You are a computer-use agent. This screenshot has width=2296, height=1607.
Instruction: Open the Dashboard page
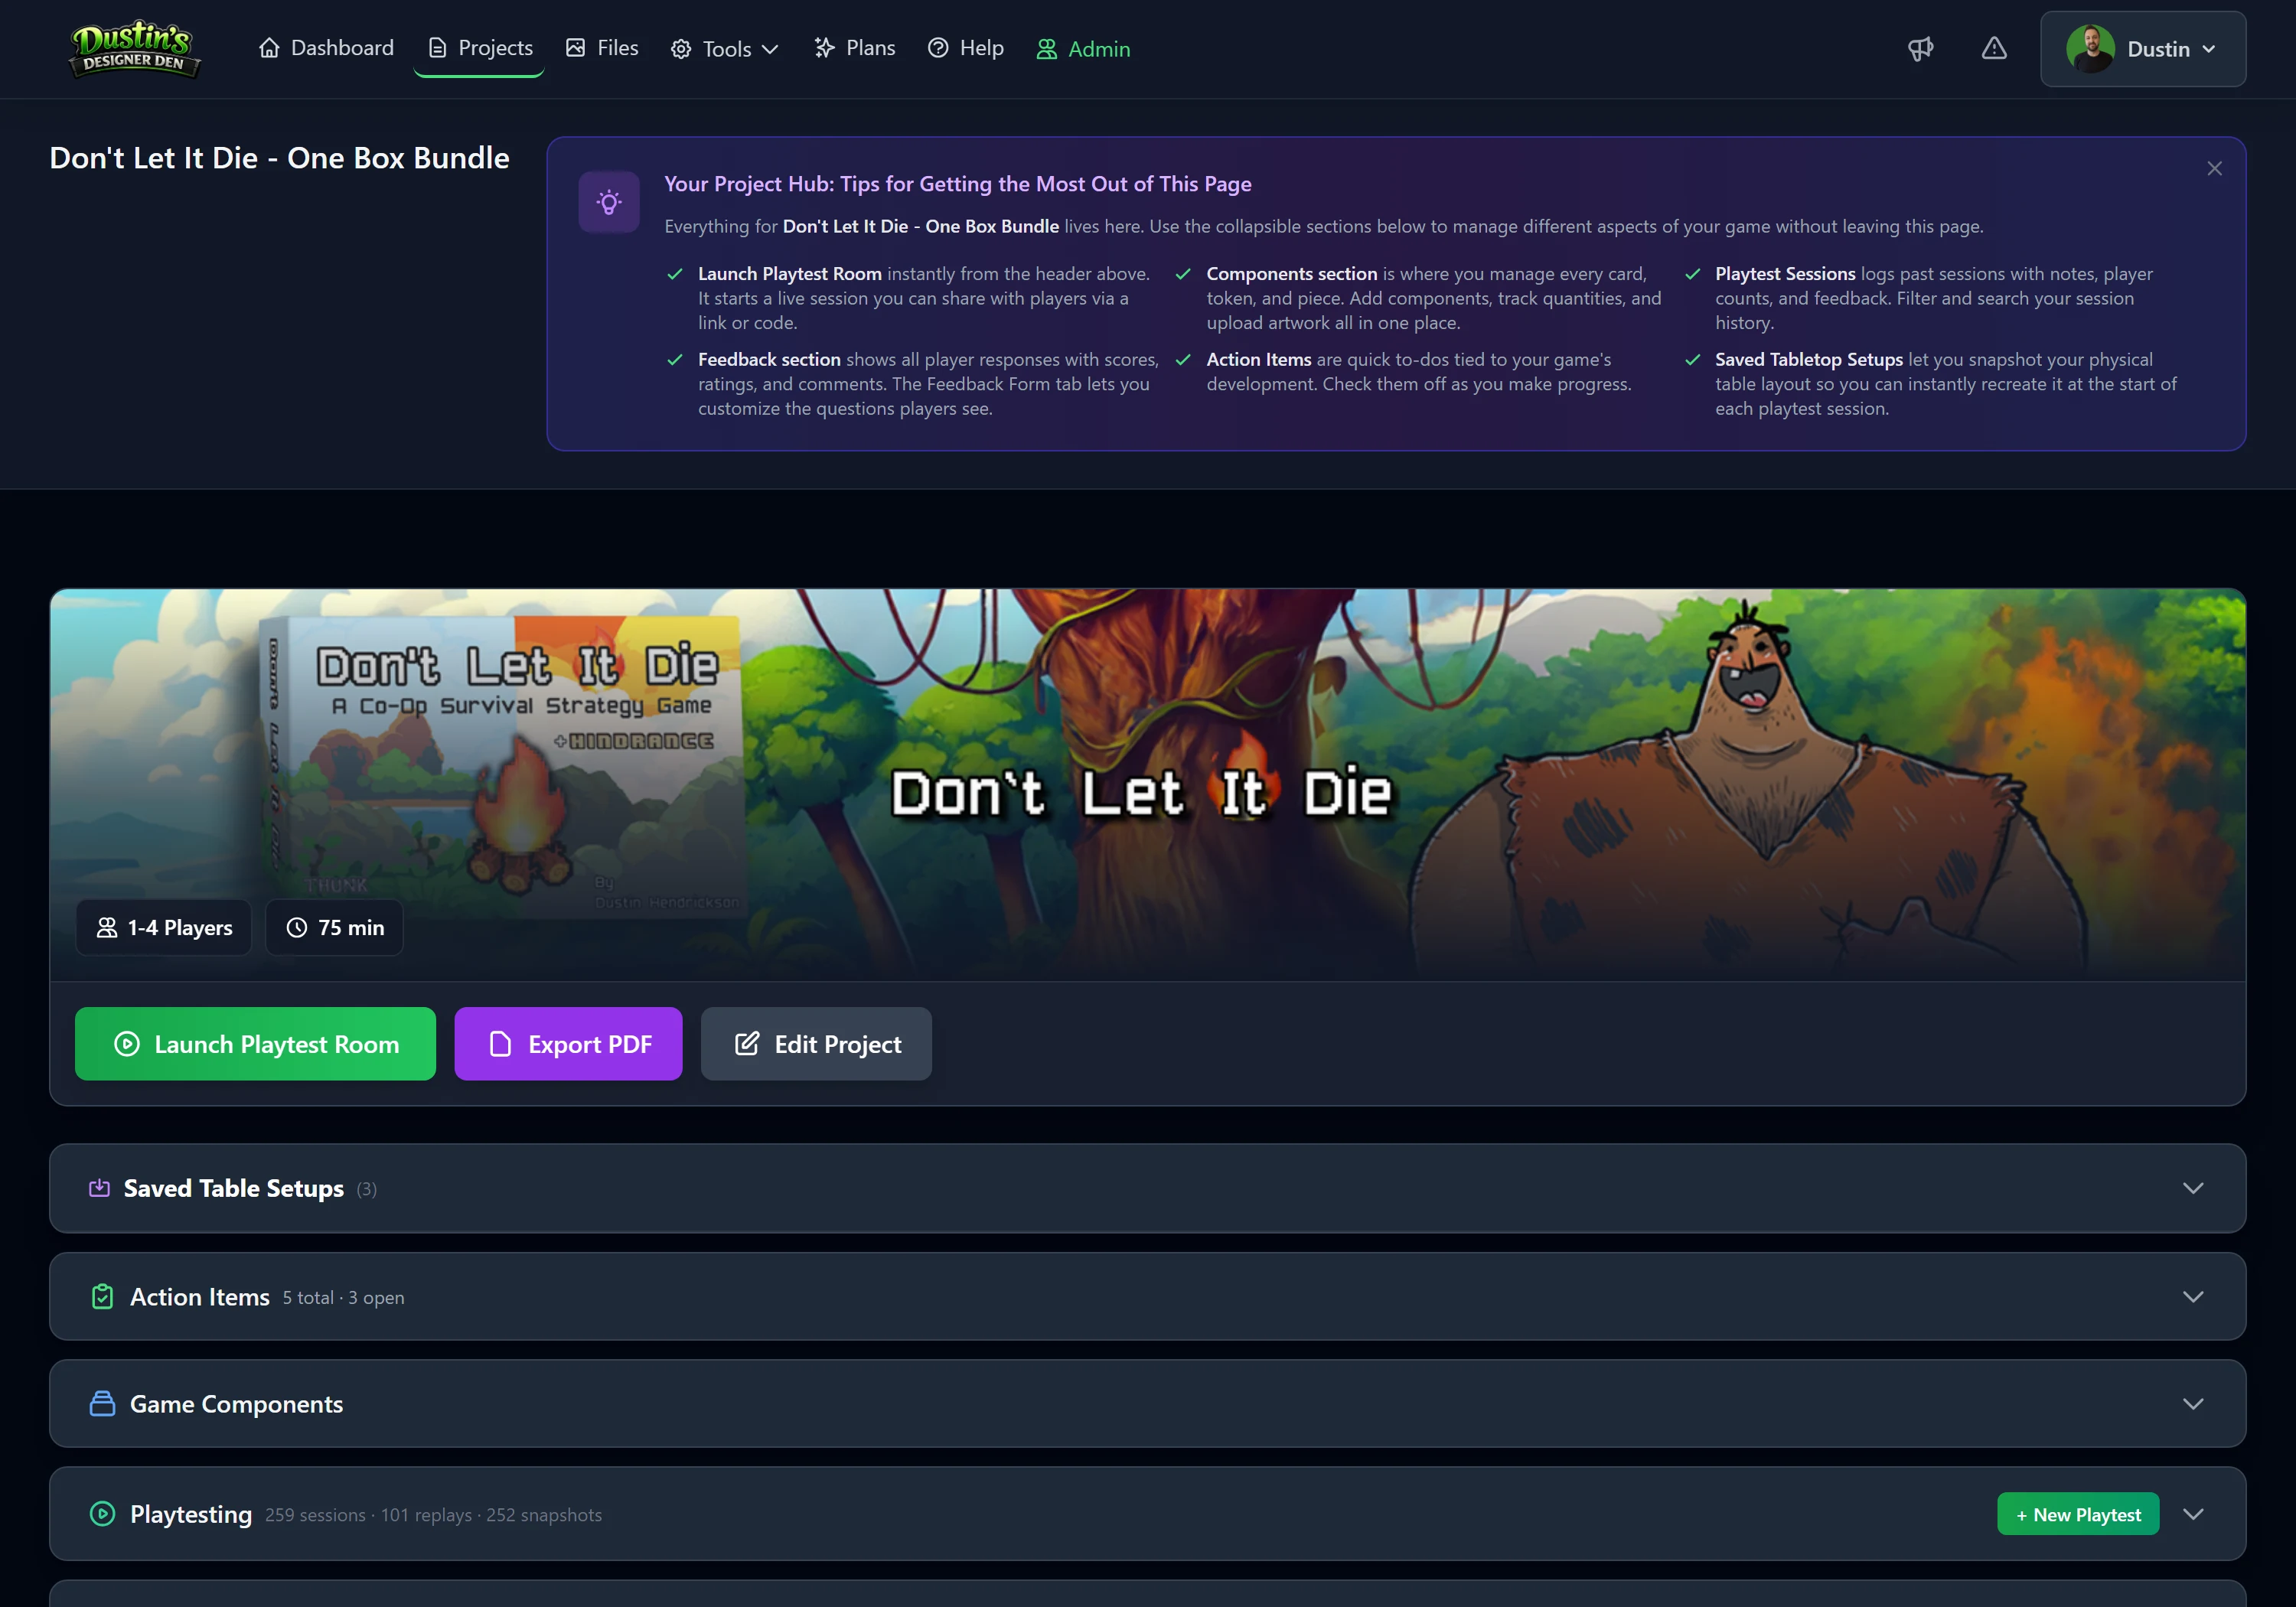click(326, 48)
